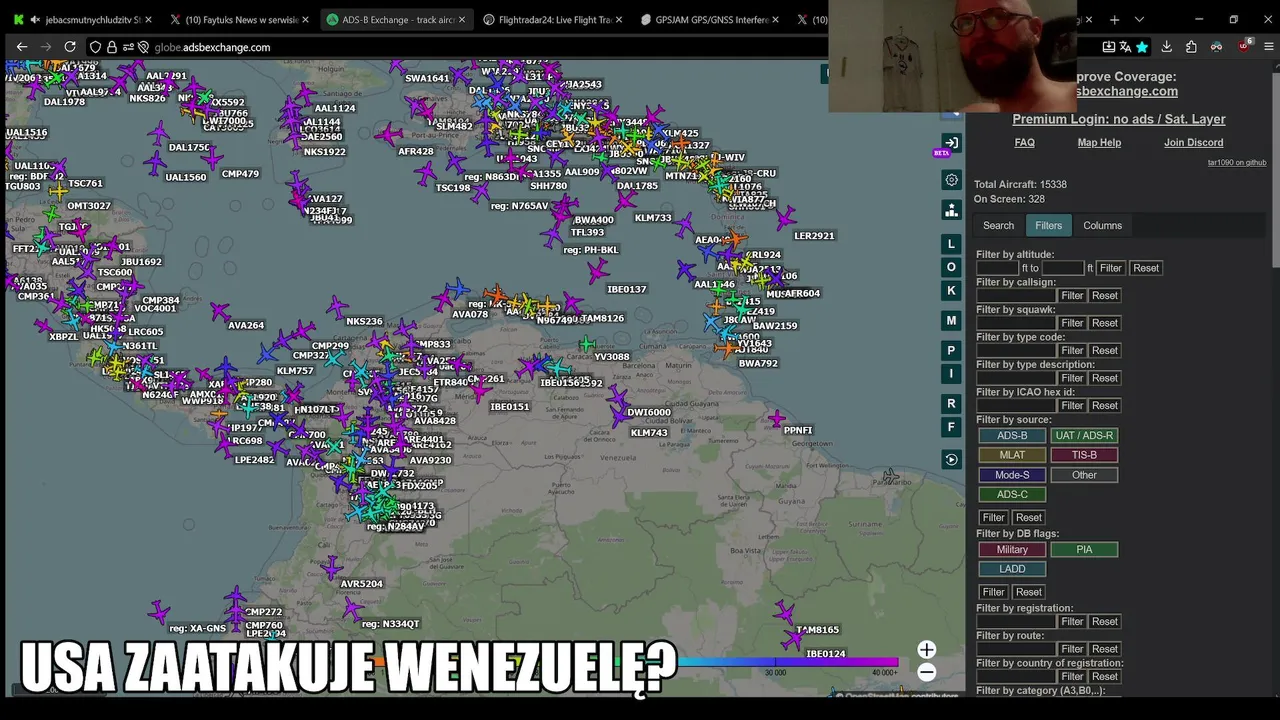Toggle ADS-B source filter
The image size is (1280, 720).
click(x=1012, y=436)
